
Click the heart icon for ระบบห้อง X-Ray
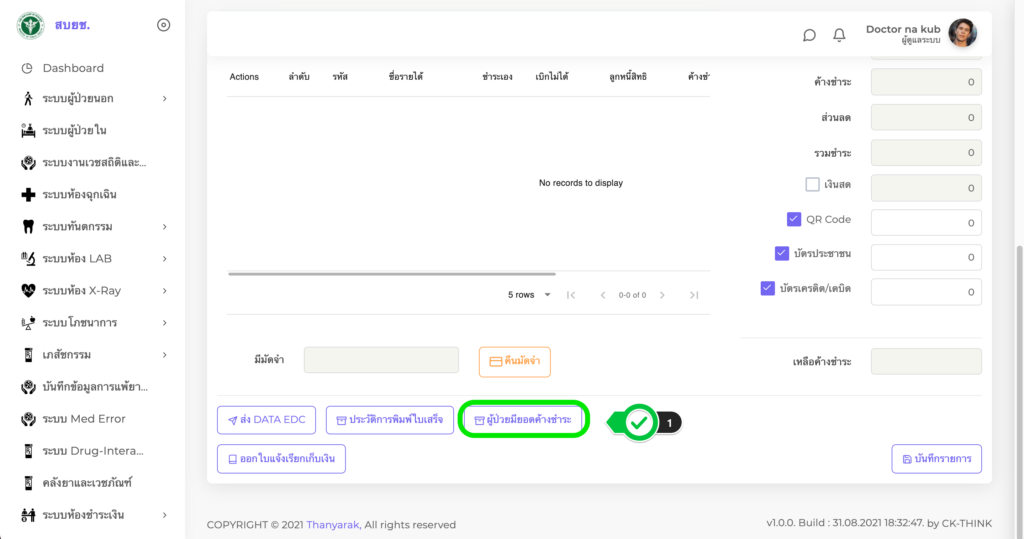click(28, 291)
